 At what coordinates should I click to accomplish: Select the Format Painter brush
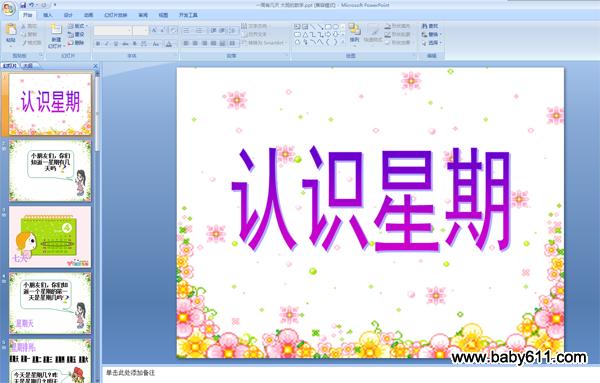click(24, 43)
